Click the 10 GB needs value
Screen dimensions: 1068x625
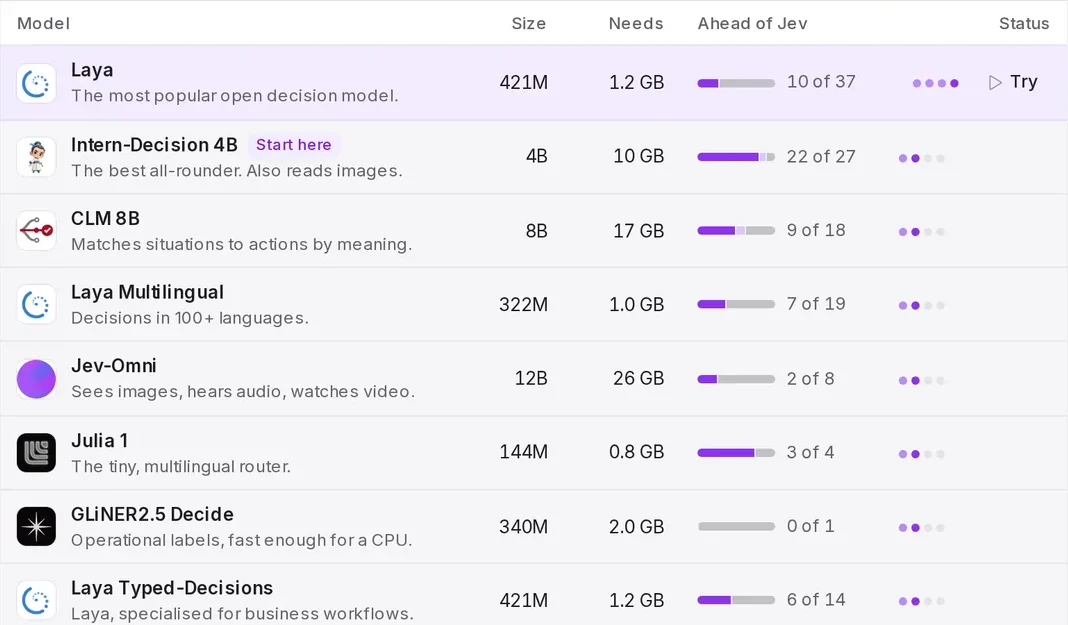[x=638, y=156]
